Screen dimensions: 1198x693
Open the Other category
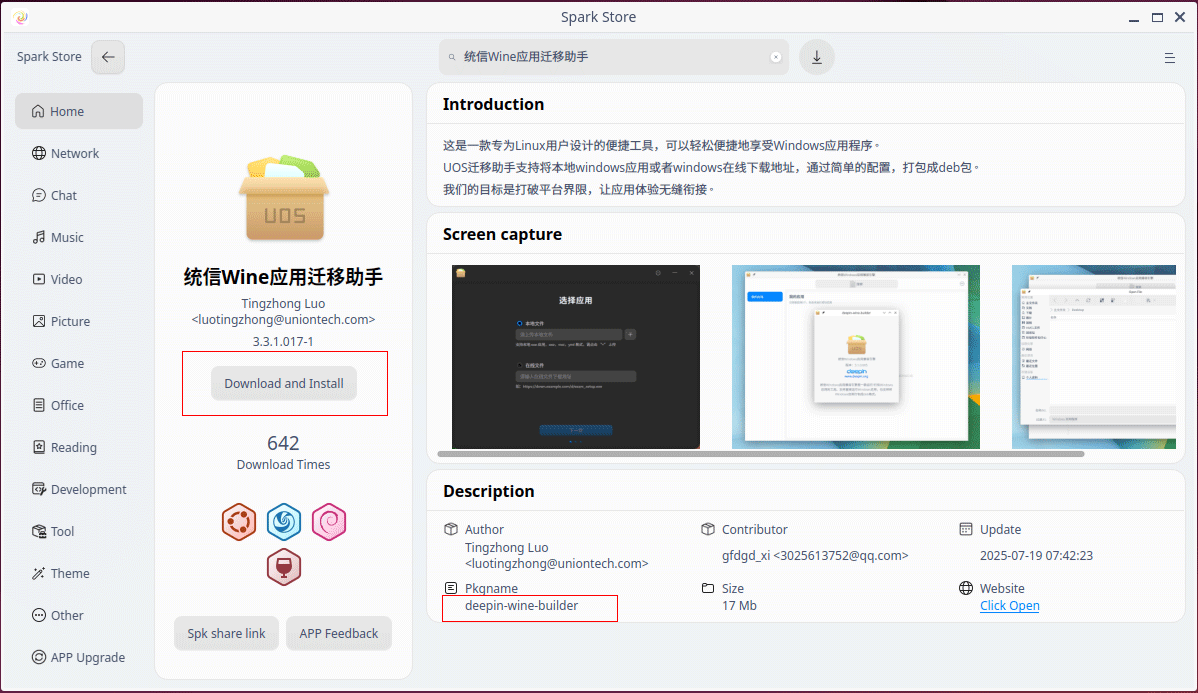(x=79, y=616)
